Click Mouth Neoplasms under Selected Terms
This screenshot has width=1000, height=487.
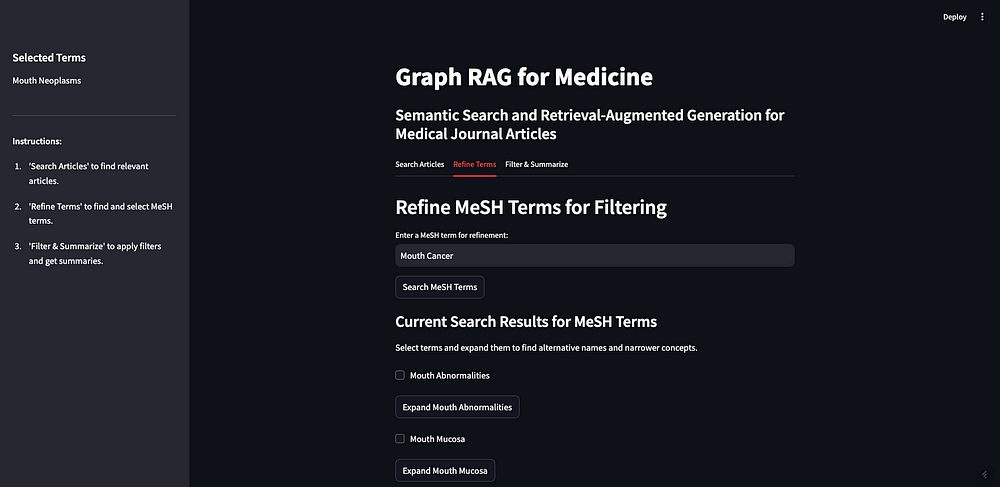(x=47, y=81)
